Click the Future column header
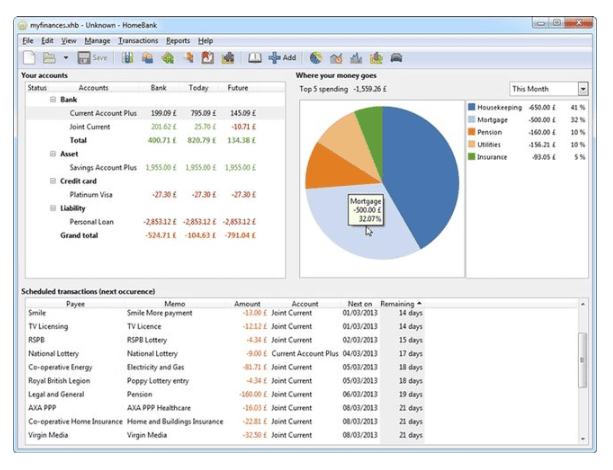The height and width of the screenshot is (470, 613). pos(238,88)
